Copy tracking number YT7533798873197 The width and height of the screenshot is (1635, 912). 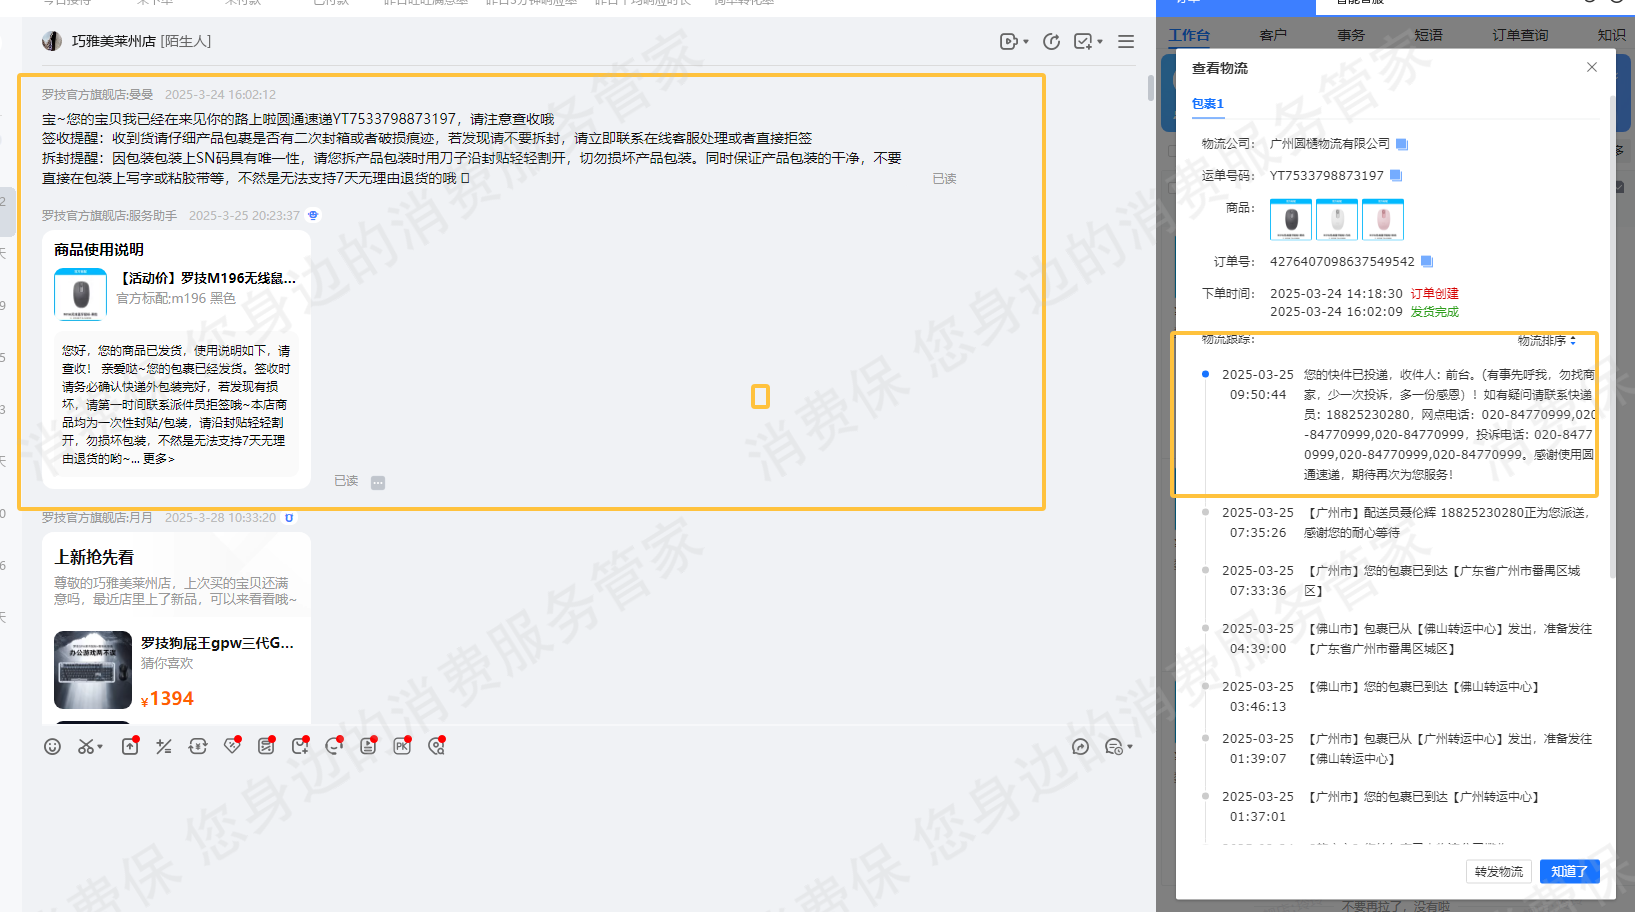point(1396,176)
